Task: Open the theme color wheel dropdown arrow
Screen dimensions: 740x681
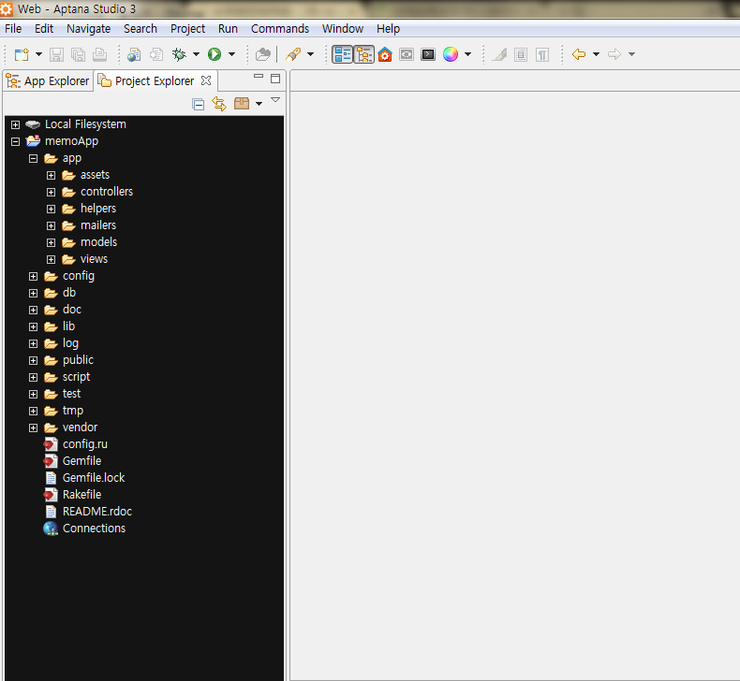Action: (x=468, y=54)
